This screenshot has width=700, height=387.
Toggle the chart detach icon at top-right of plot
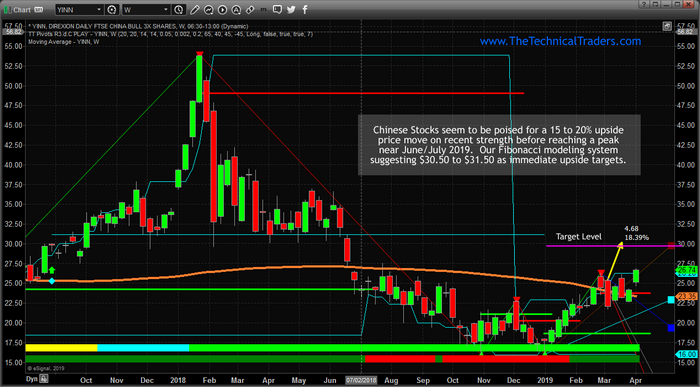pyautogui.click(x=667, y=26)
